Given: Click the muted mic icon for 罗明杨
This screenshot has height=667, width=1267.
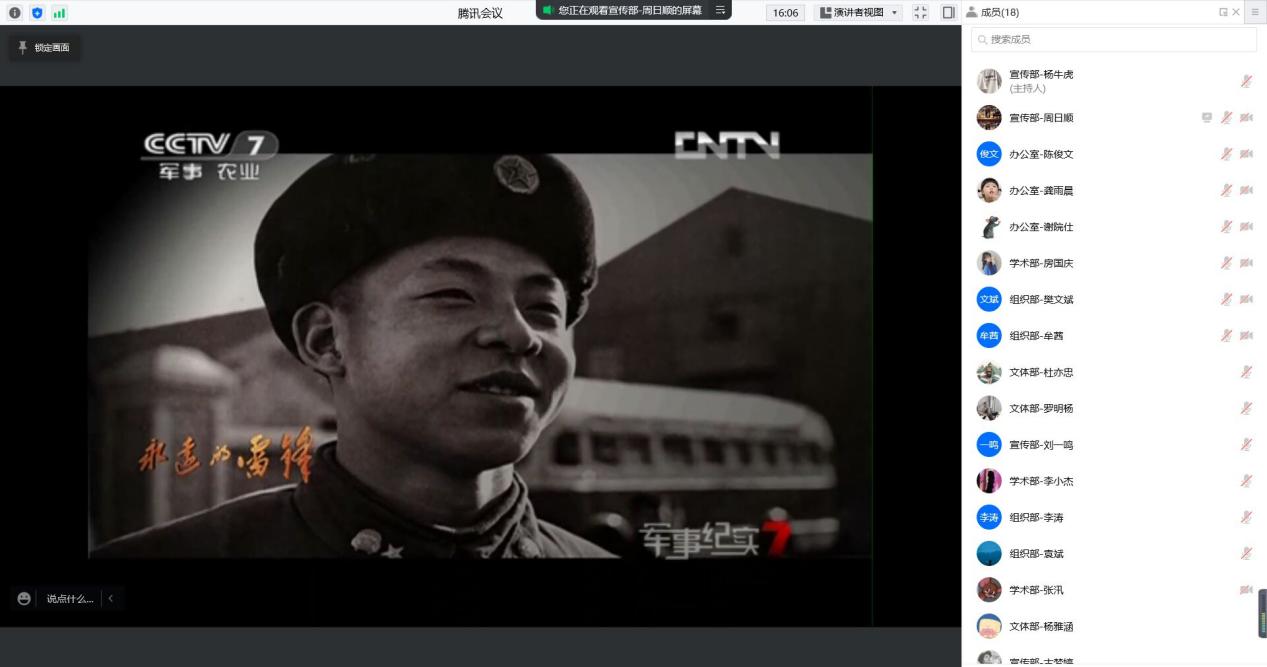Looking at the screenshot, I should [1246, 408].
